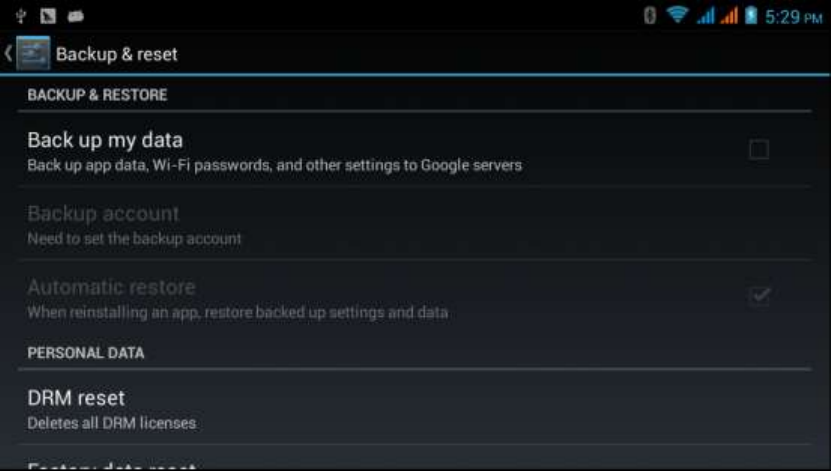Viewport: 831px width, 471px height.
Task: Tap the game controller notification icon
Action: 76,16
